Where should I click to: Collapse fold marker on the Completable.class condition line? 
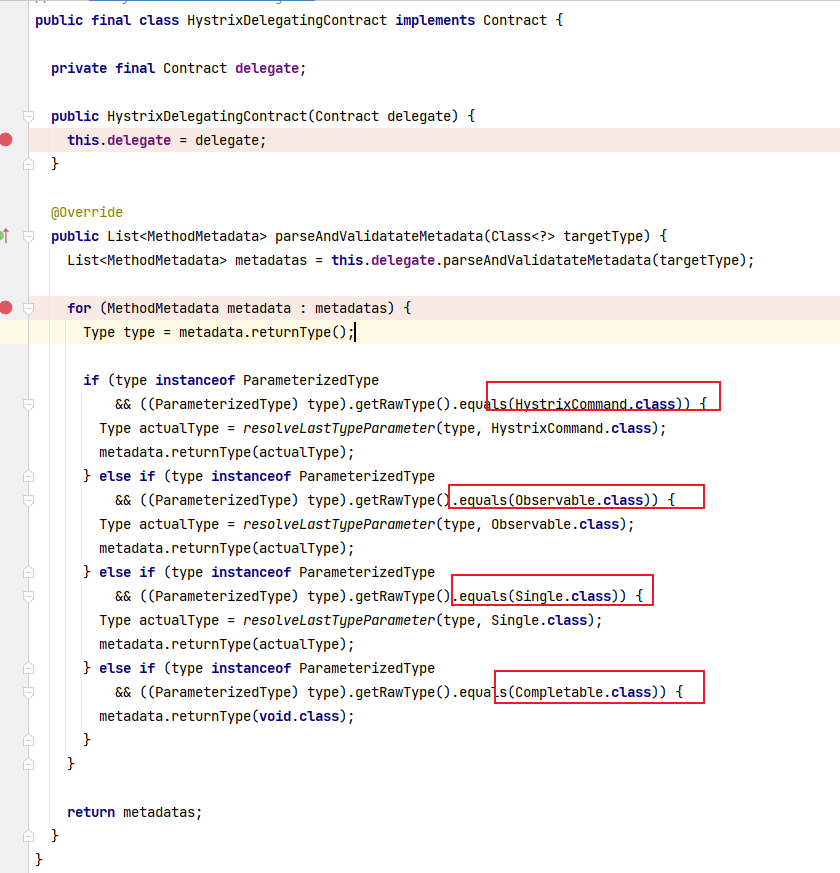tap(28, 692)
